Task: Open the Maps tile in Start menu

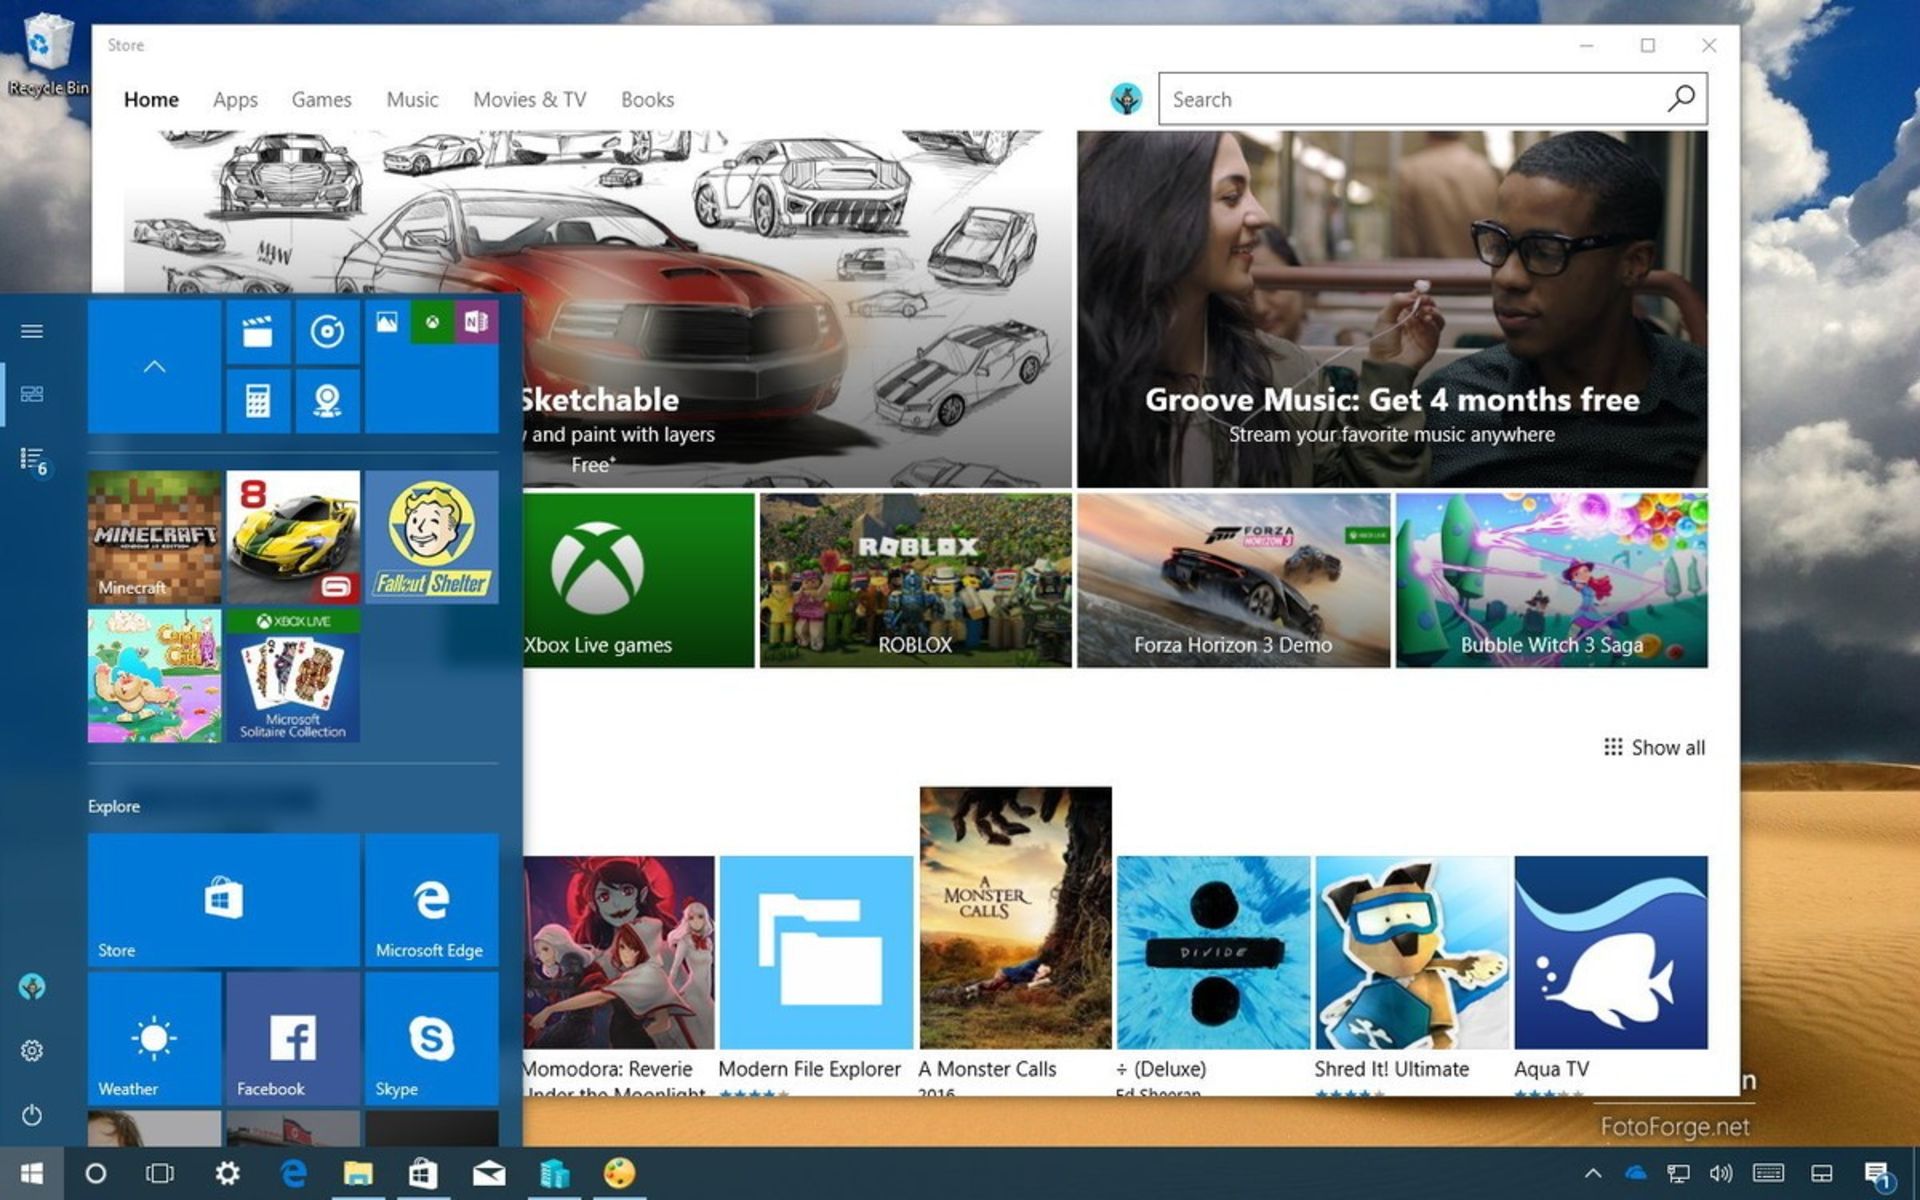Action: [327, 401]
